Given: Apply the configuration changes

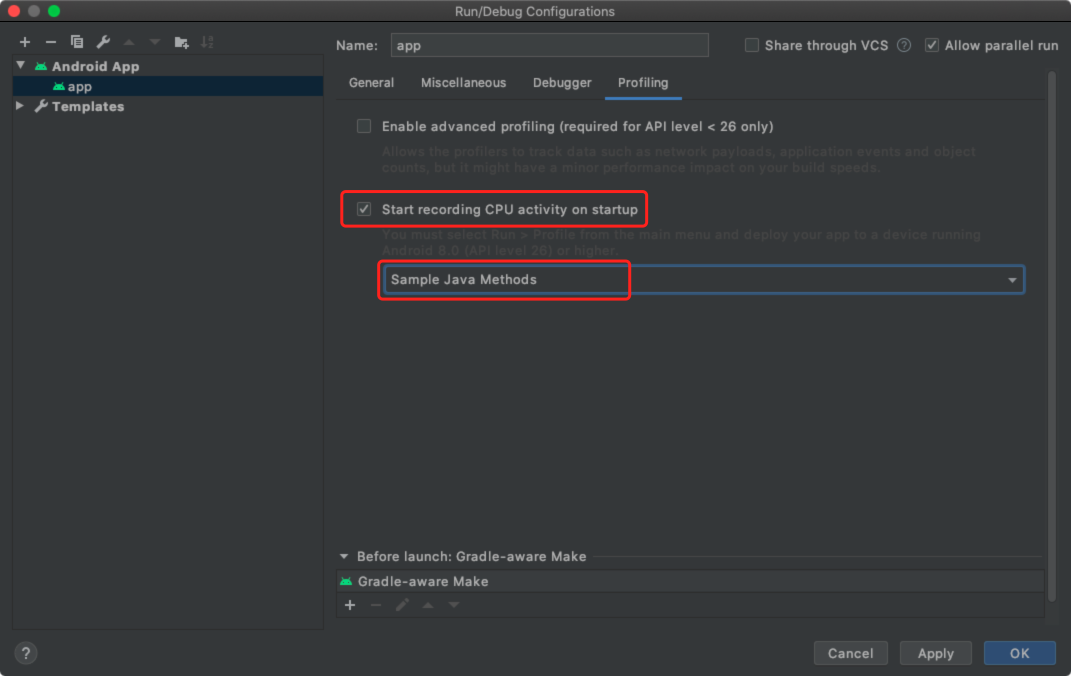Looking at the screenshot, I should (935, 653).
